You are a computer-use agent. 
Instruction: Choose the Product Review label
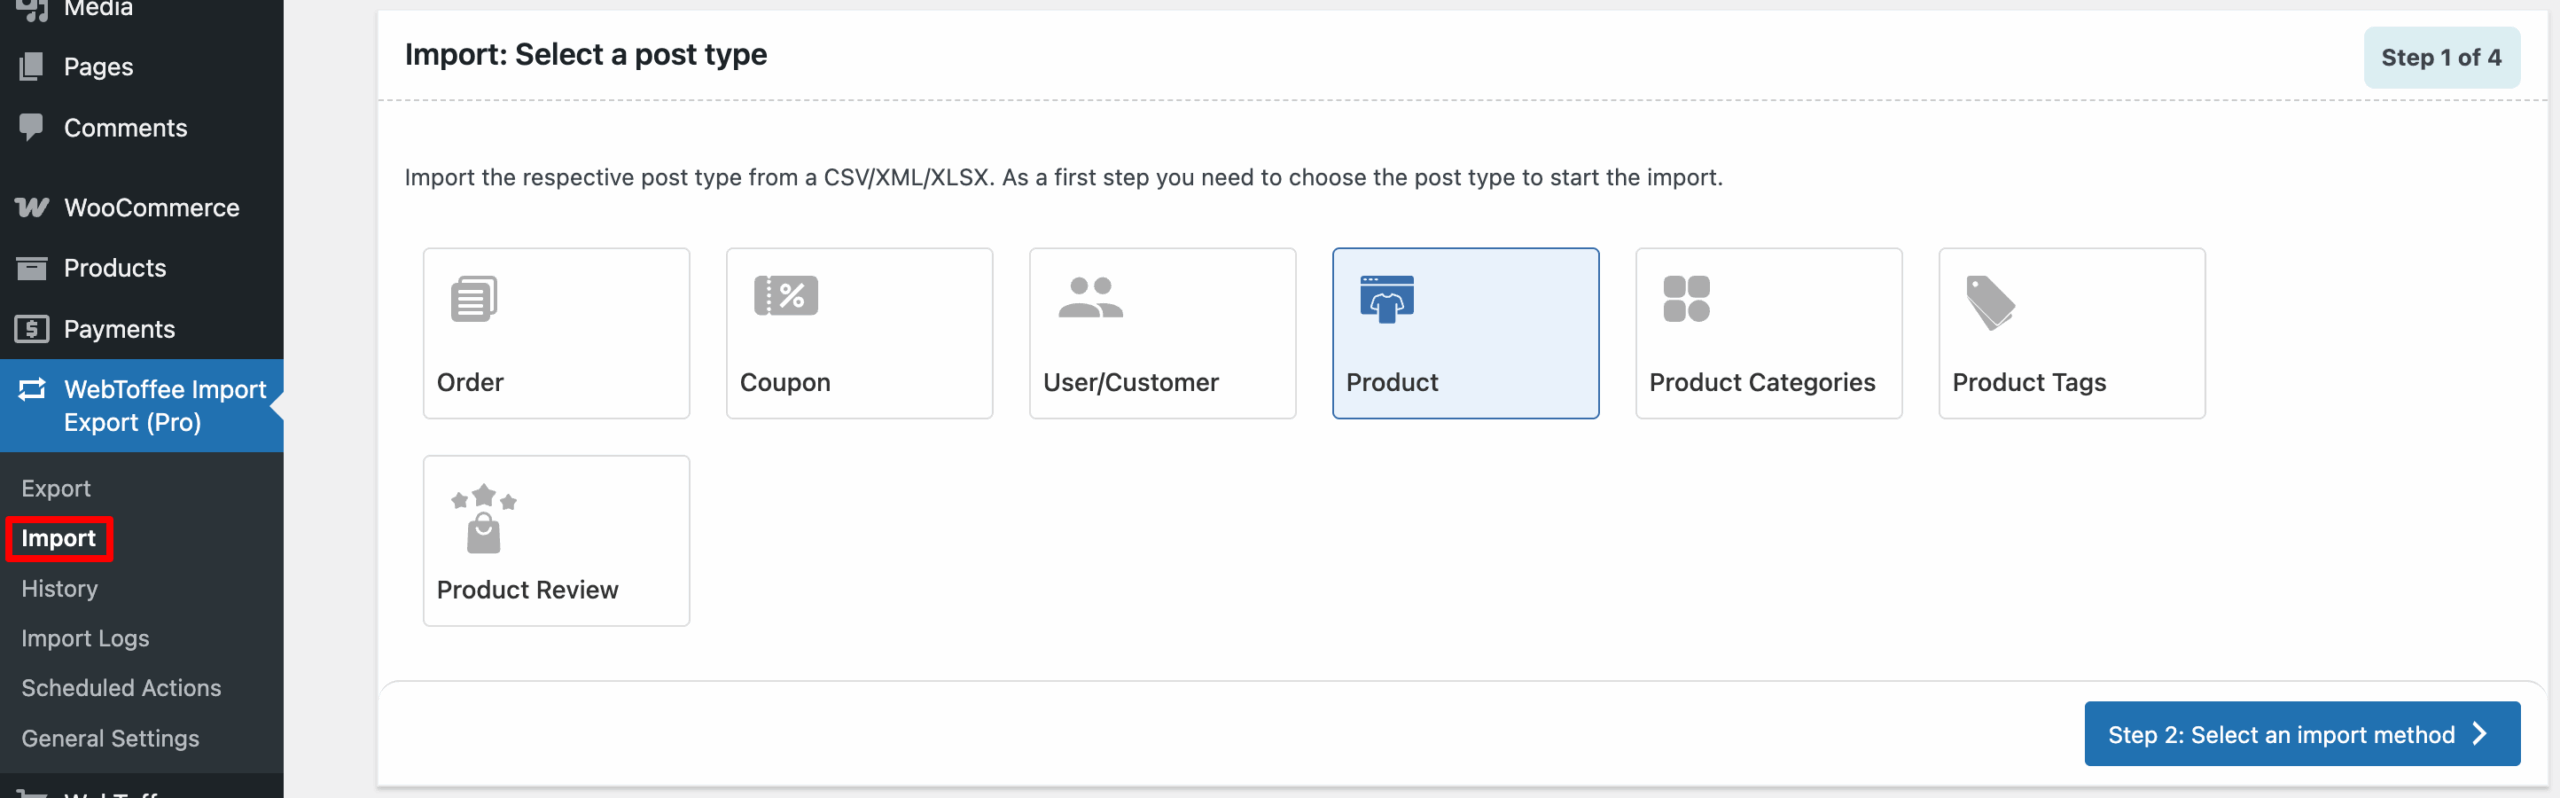527,590
